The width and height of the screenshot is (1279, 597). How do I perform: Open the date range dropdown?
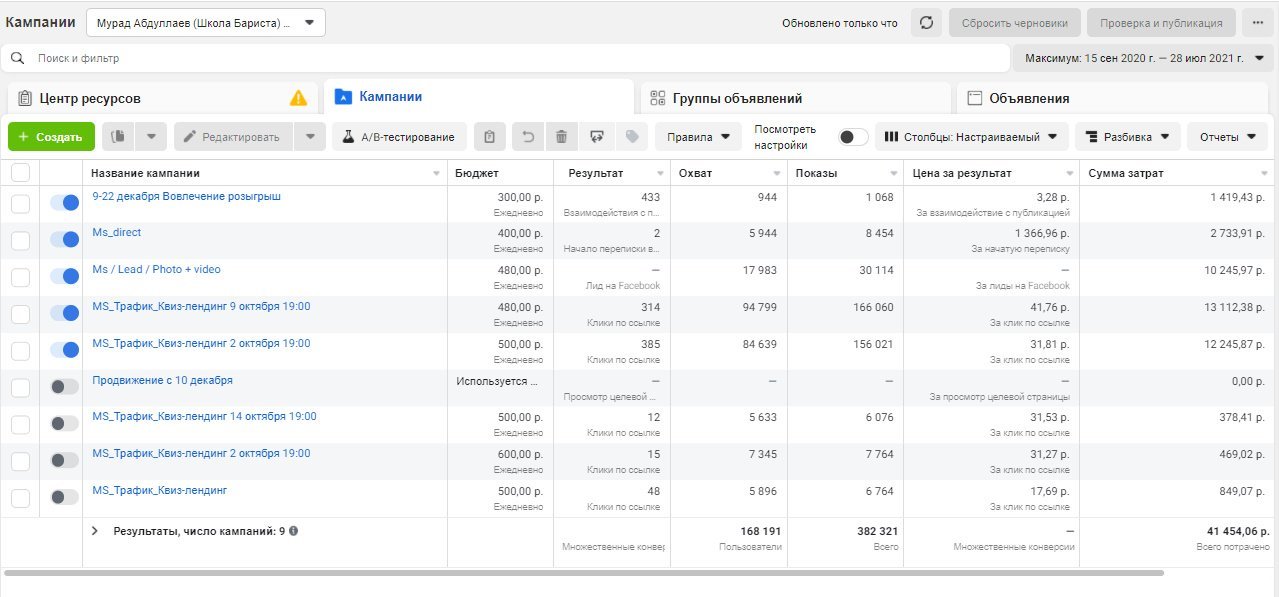[x=1144, y=58]
